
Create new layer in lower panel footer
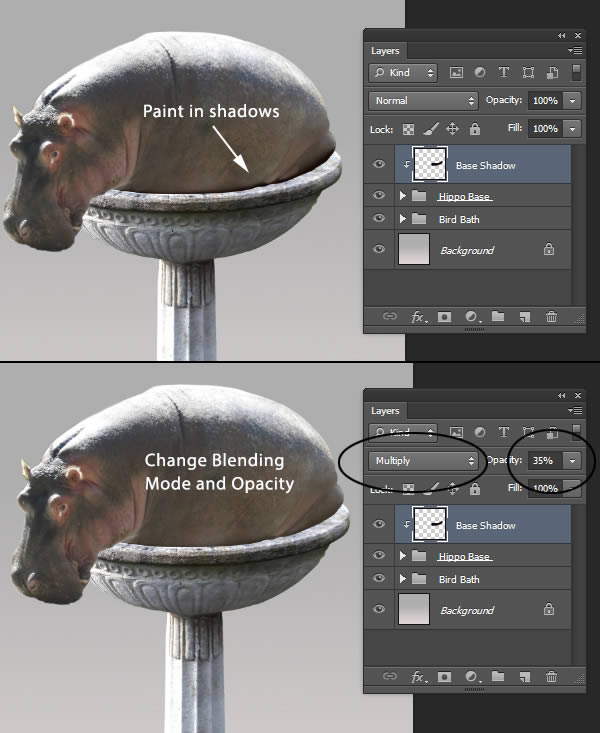[x=525, y=677]
